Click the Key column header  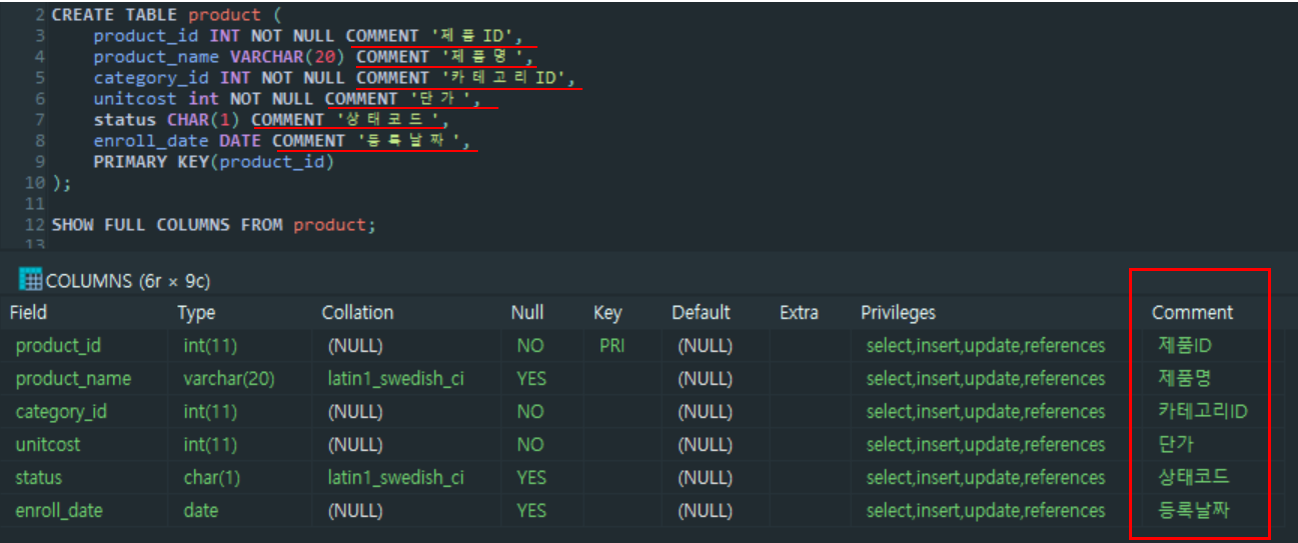click(607, 313)
